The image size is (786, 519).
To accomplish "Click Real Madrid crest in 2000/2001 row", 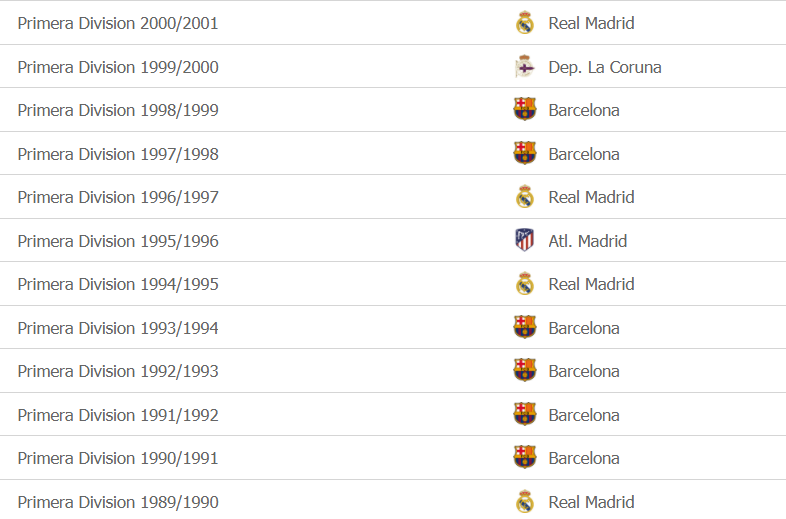I will (x=525, y=23).
